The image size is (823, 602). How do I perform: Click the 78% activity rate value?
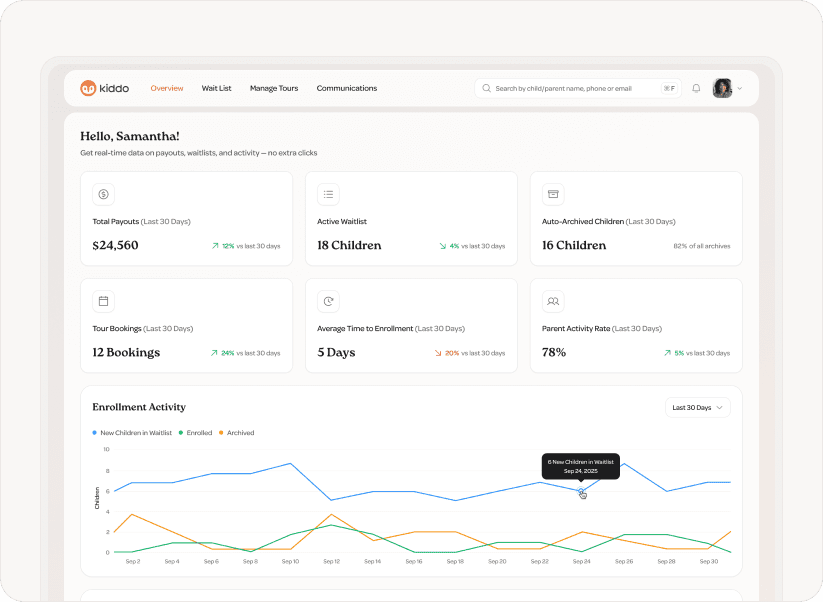pyautogui.click(x=554, y=352)
